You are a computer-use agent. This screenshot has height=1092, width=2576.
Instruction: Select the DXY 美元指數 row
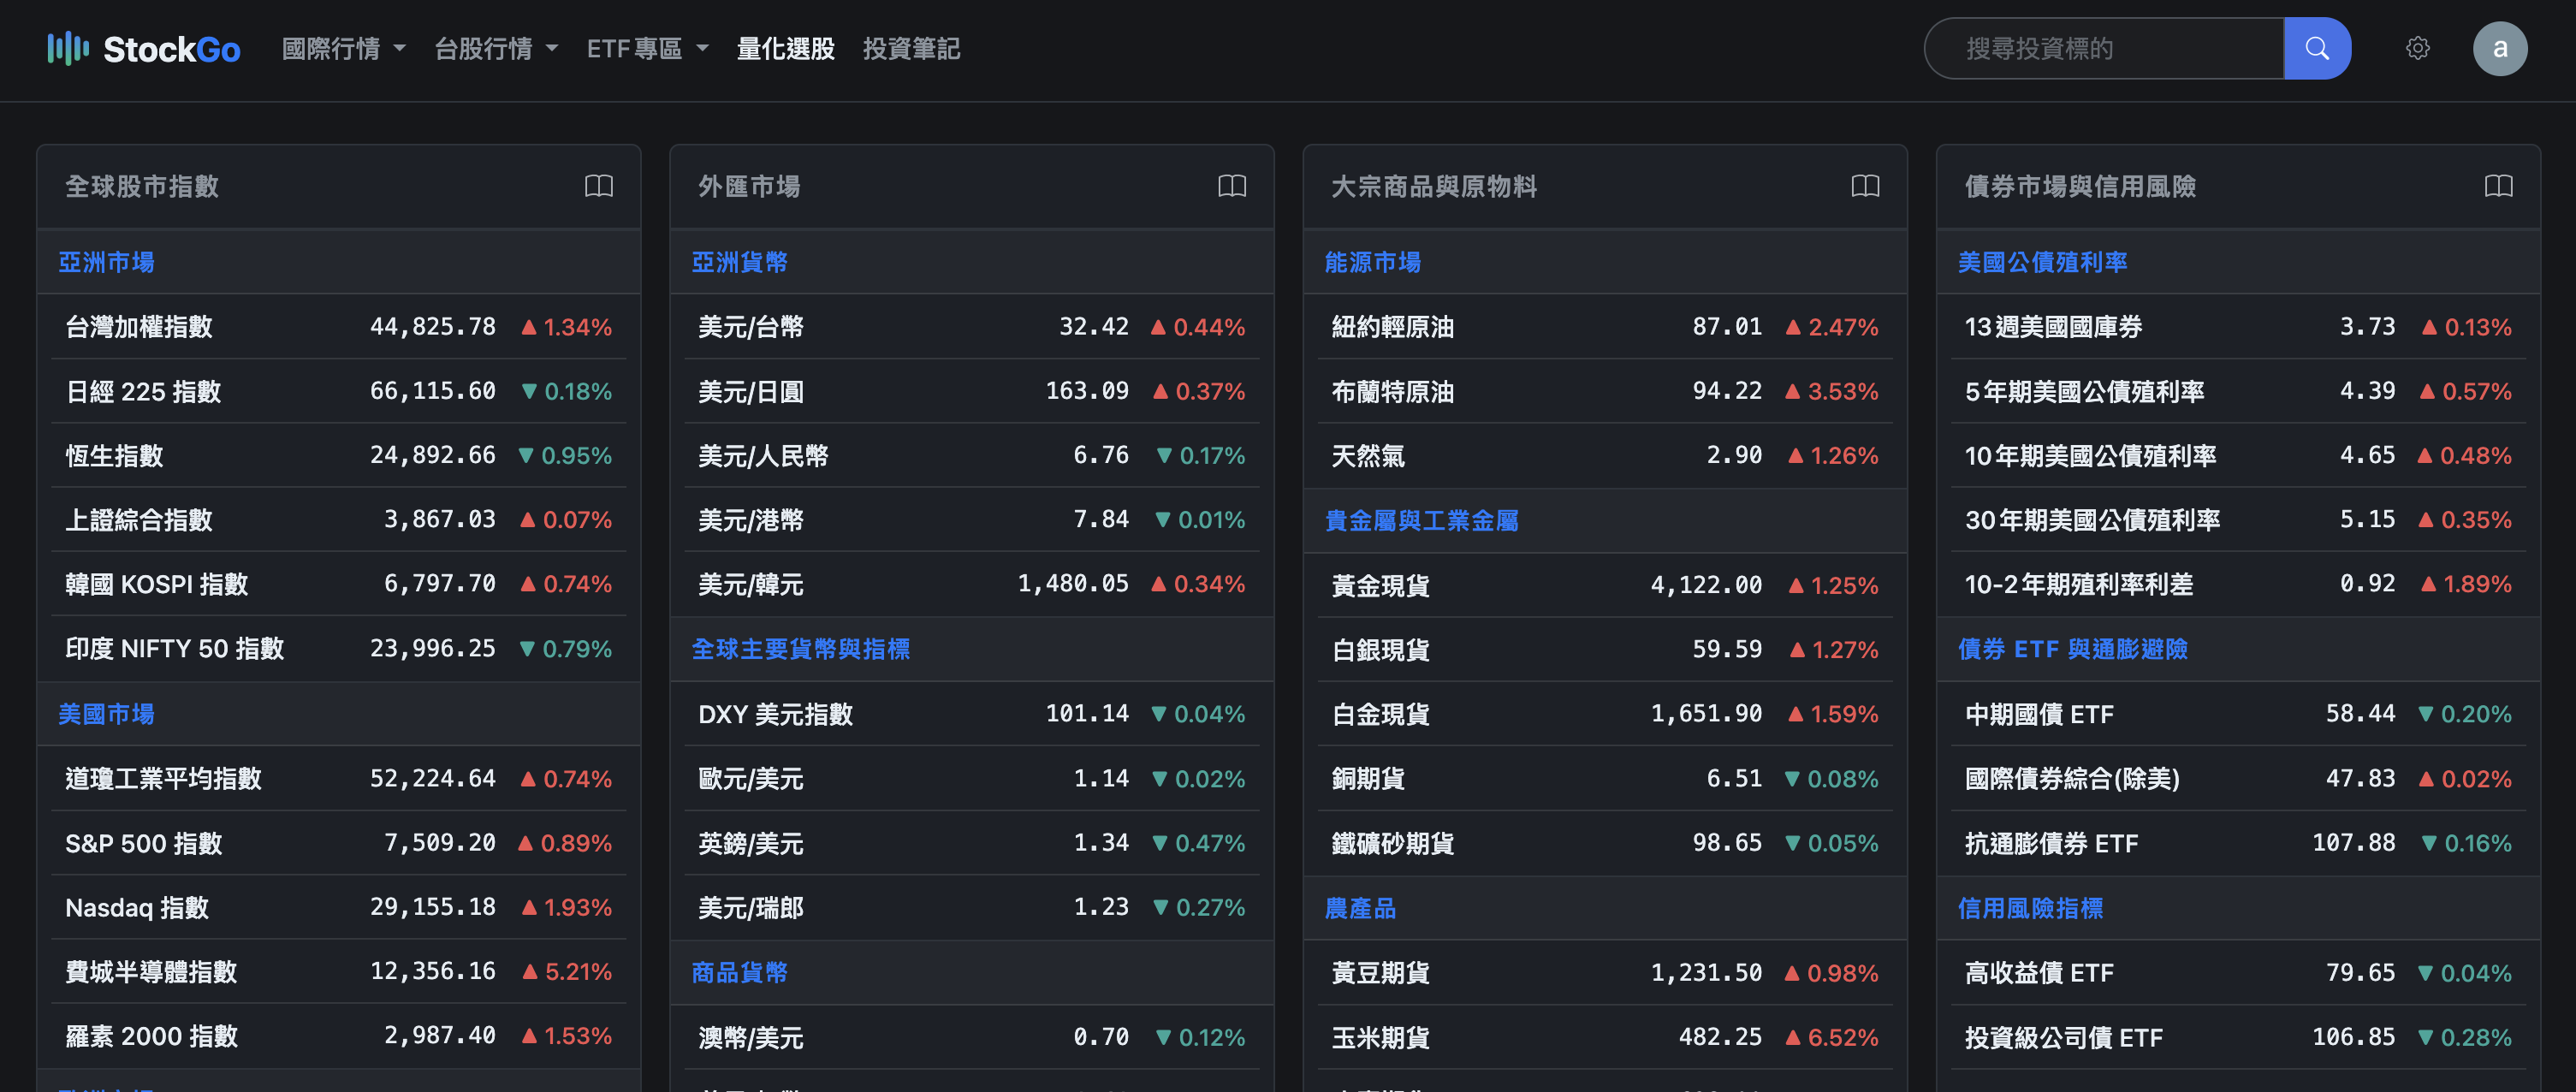[x=972, y=714]
